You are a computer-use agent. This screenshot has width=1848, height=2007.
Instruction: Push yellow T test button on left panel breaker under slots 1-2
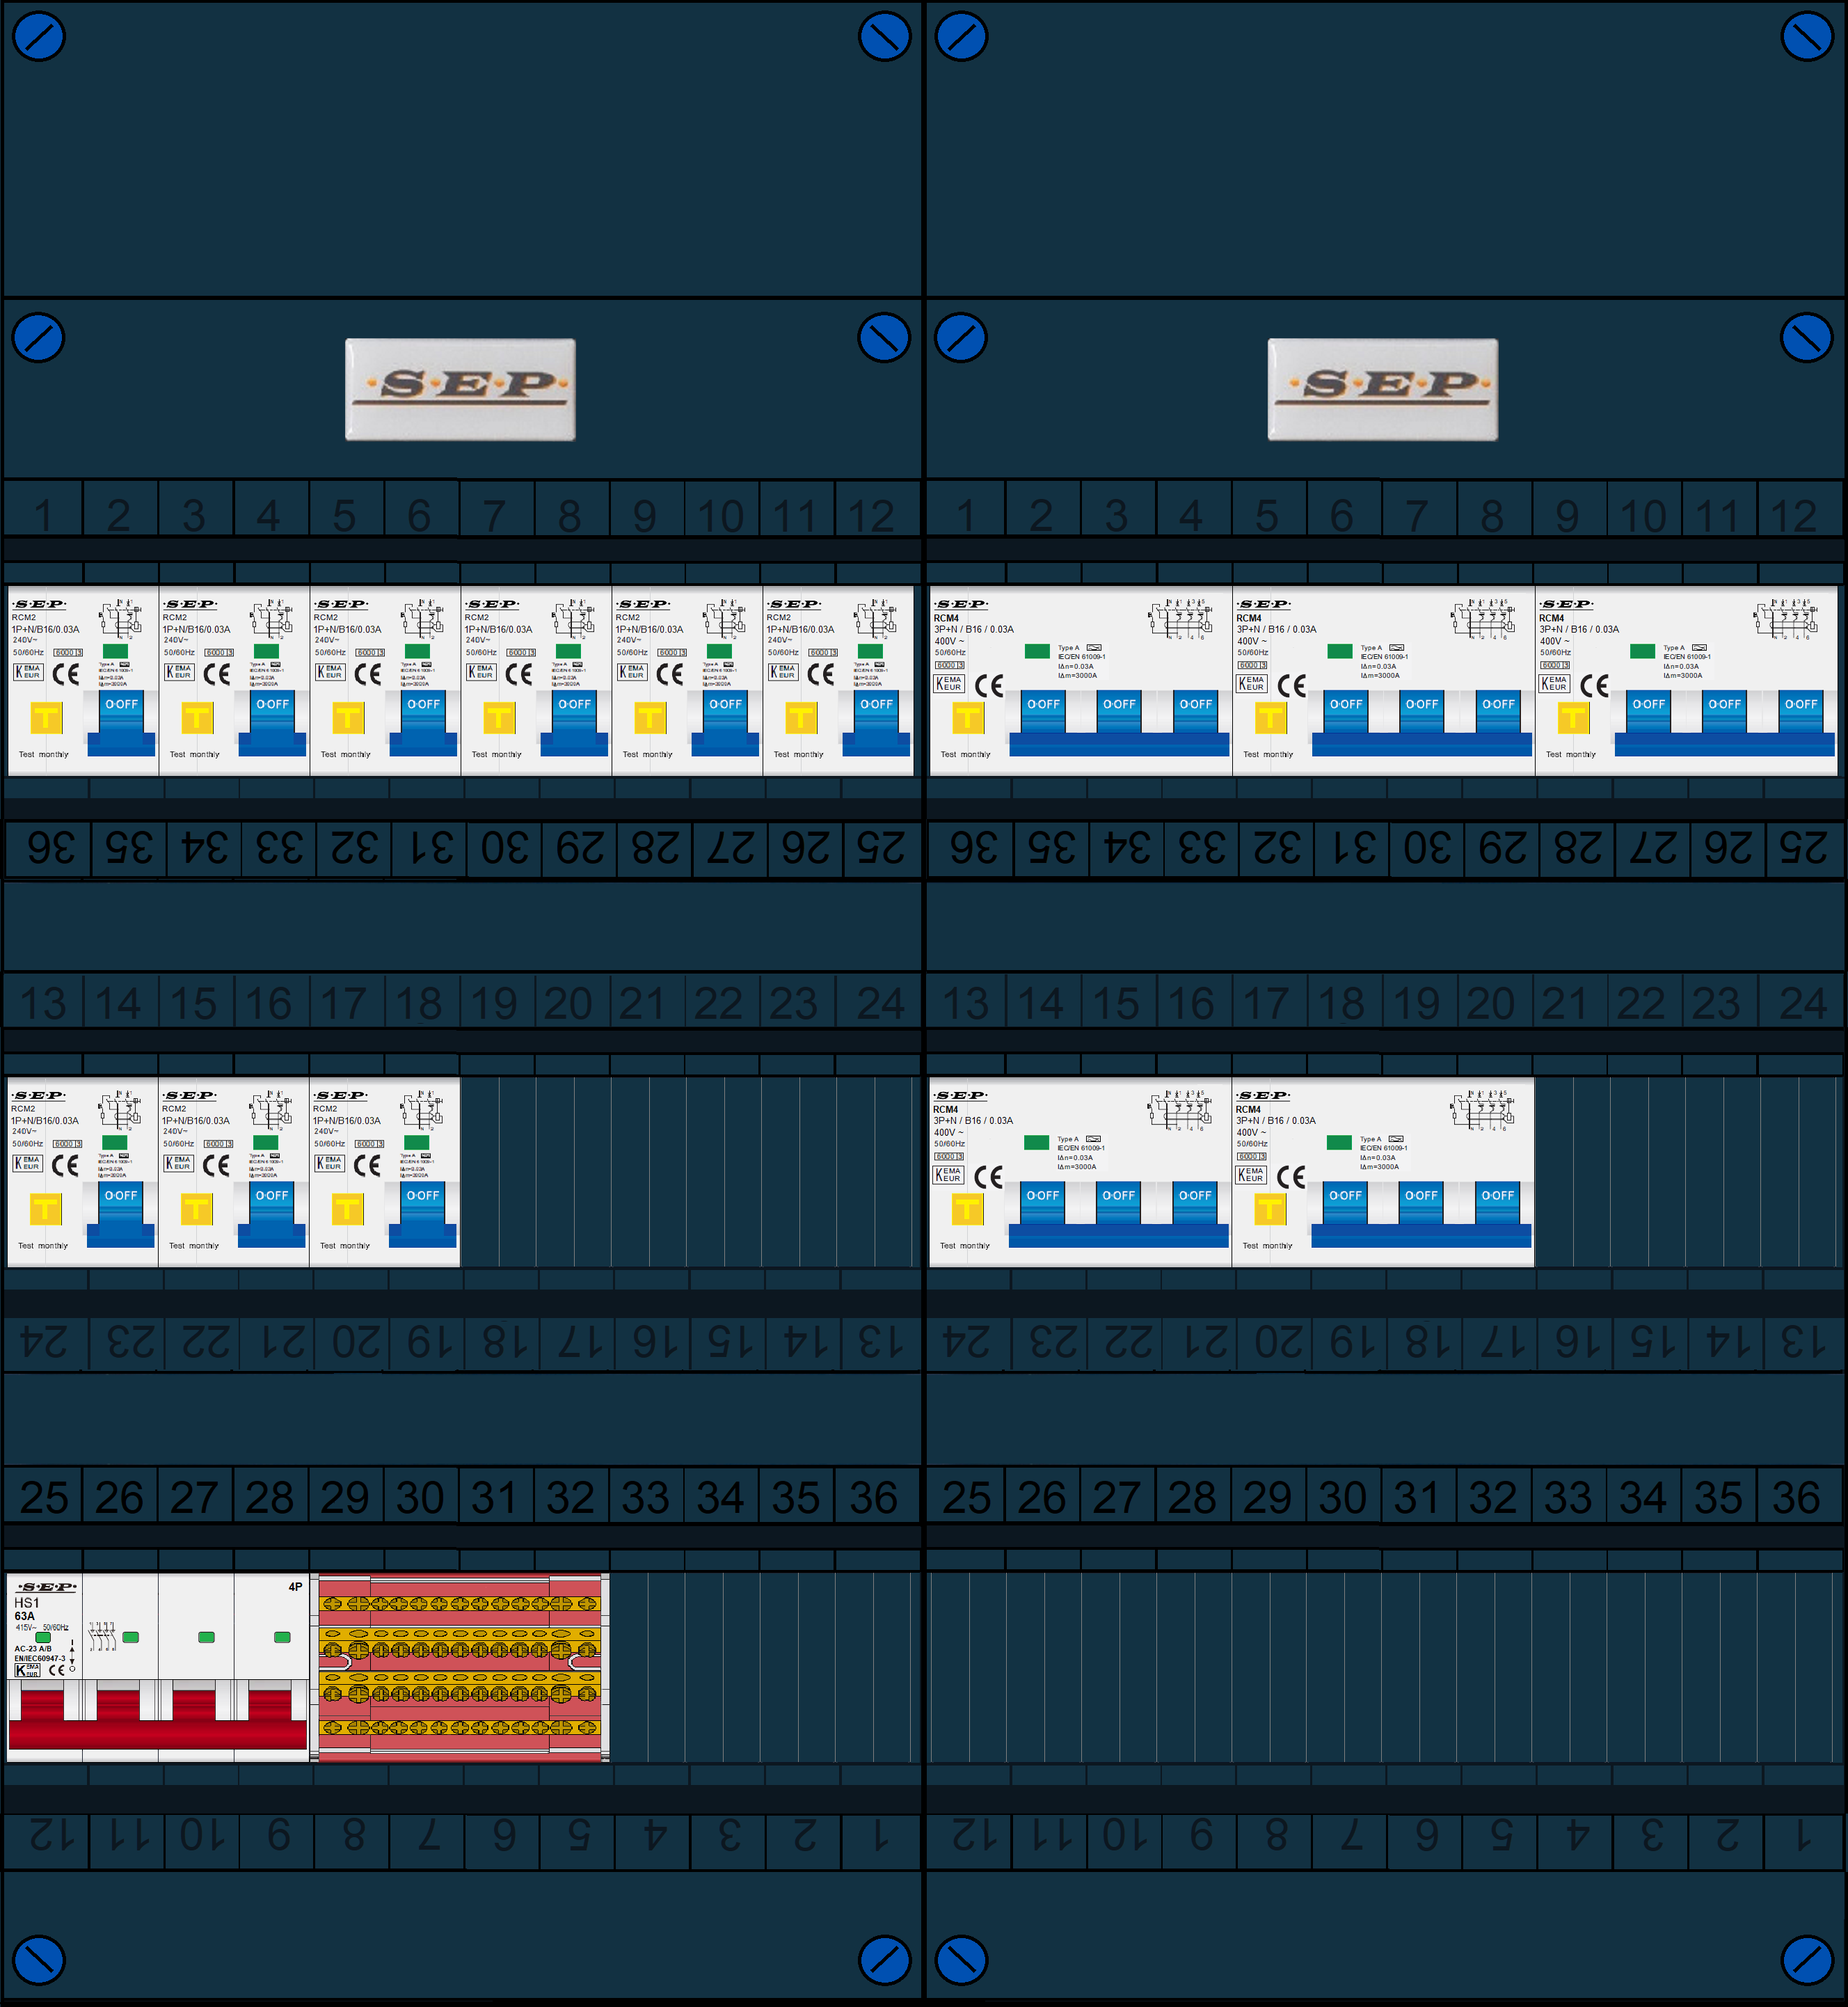point(46,717)
